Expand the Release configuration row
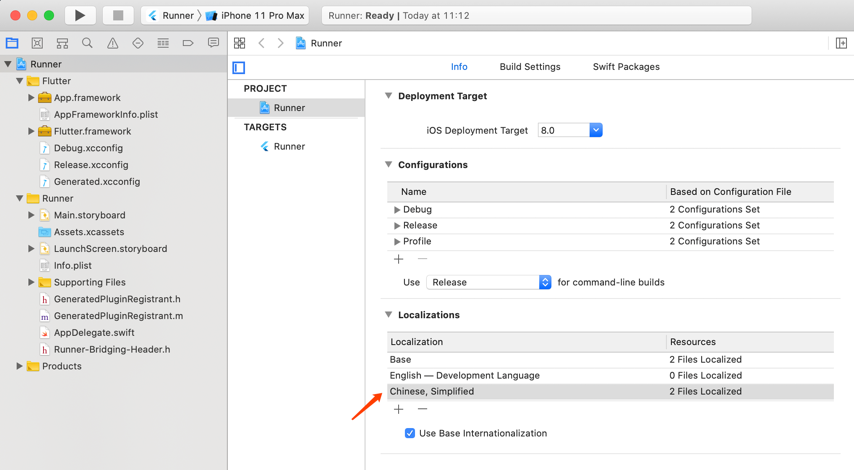 [397, 225]
